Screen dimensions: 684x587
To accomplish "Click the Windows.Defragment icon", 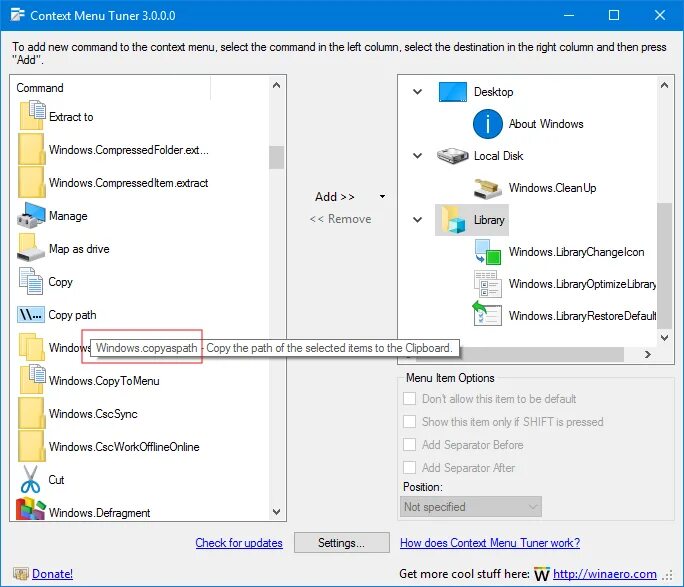I will coord(31,509).
